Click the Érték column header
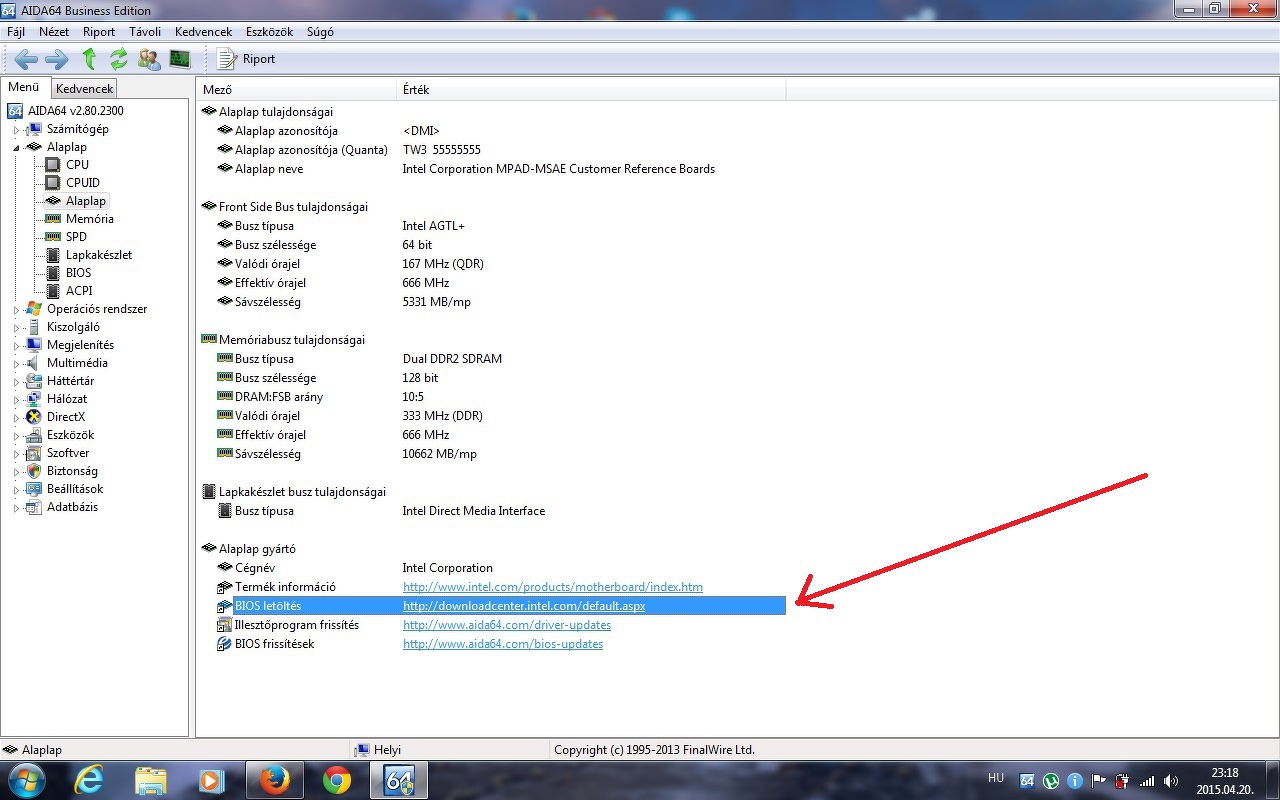This screenshot has width=1280, height=800. click(x=592, y=90)
